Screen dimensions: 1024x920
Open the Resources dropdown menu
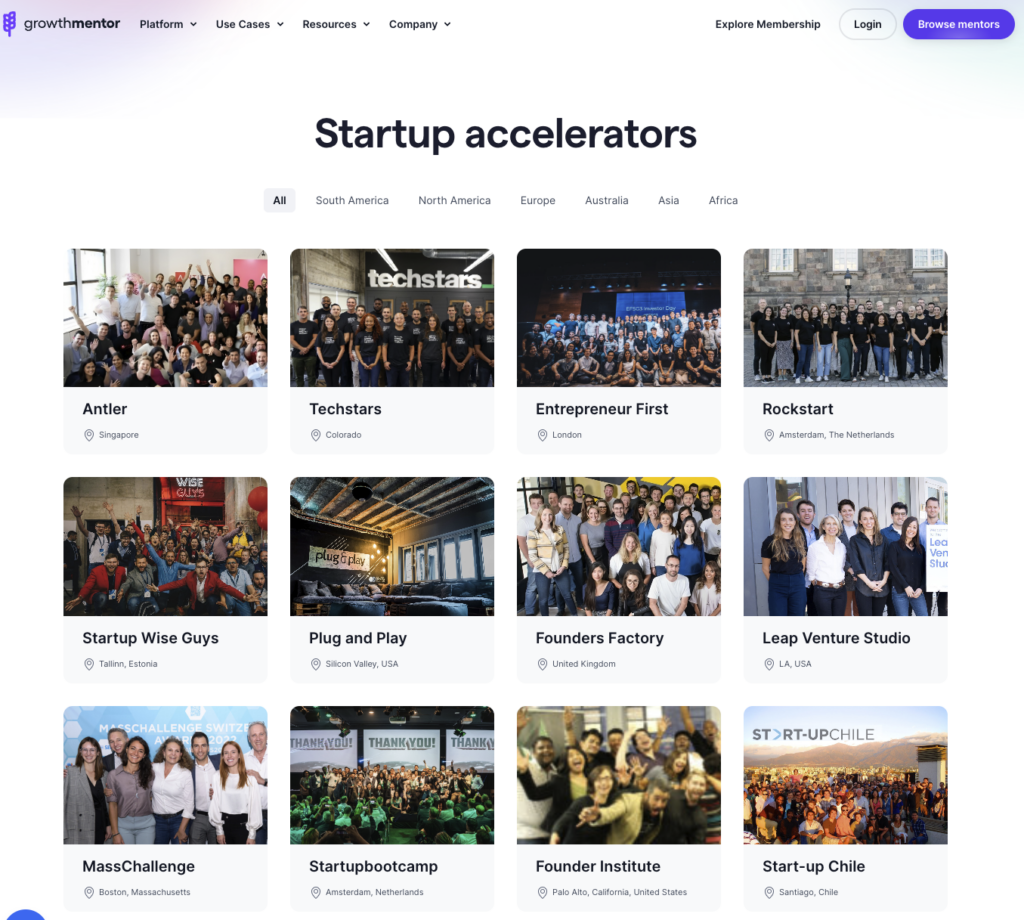(x=336, y=24)
